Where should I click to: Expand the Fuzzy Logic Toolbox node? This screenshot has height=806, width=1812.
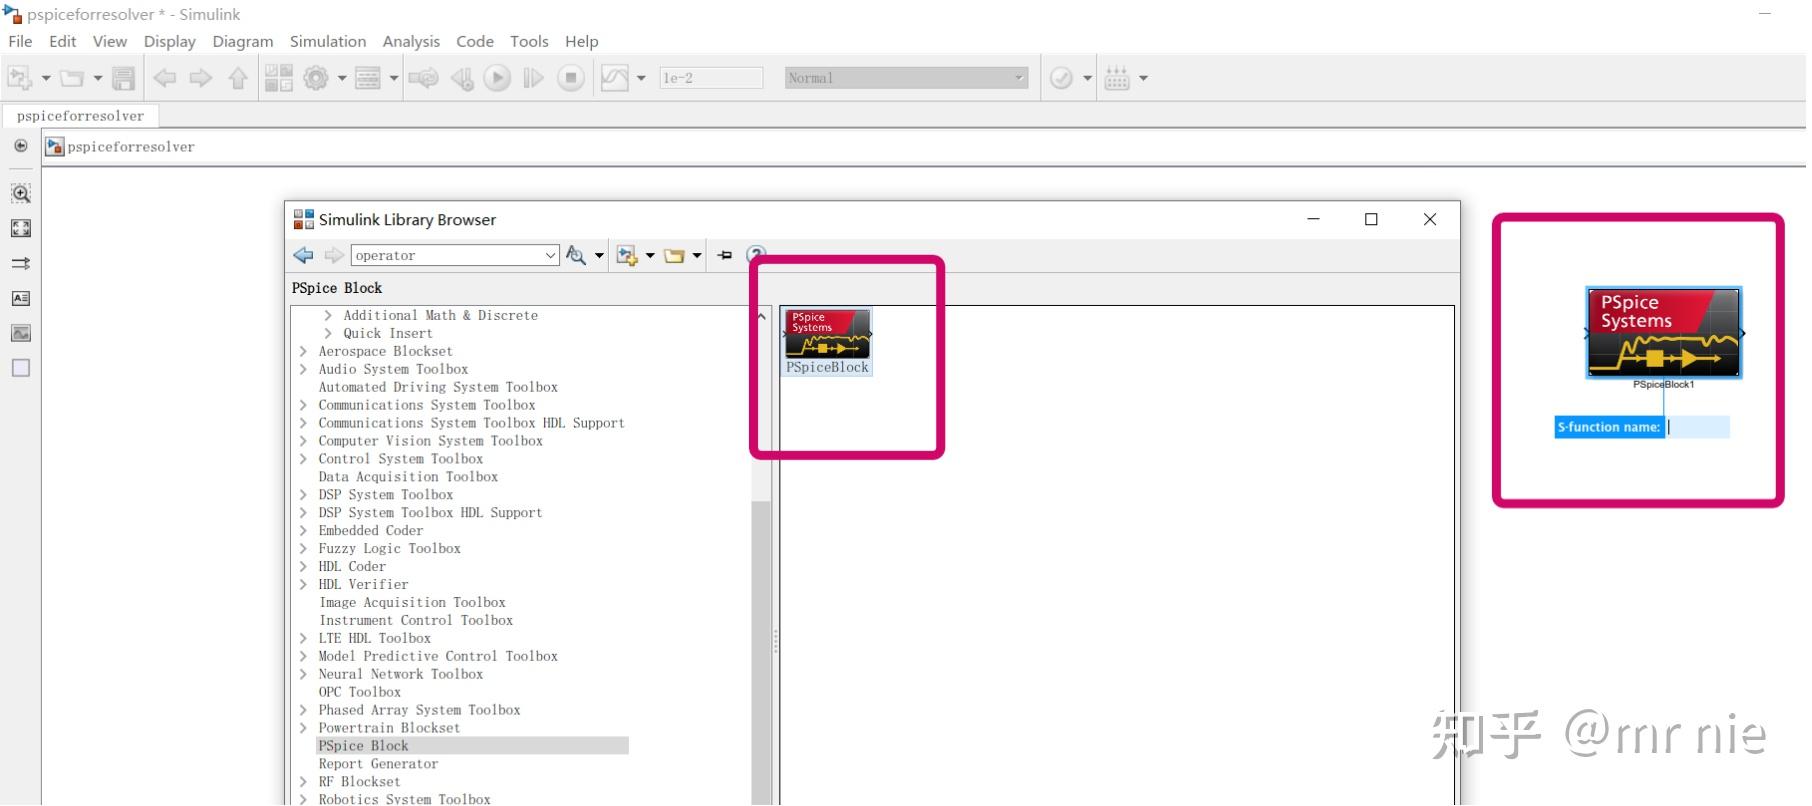[x=303, y=548]
